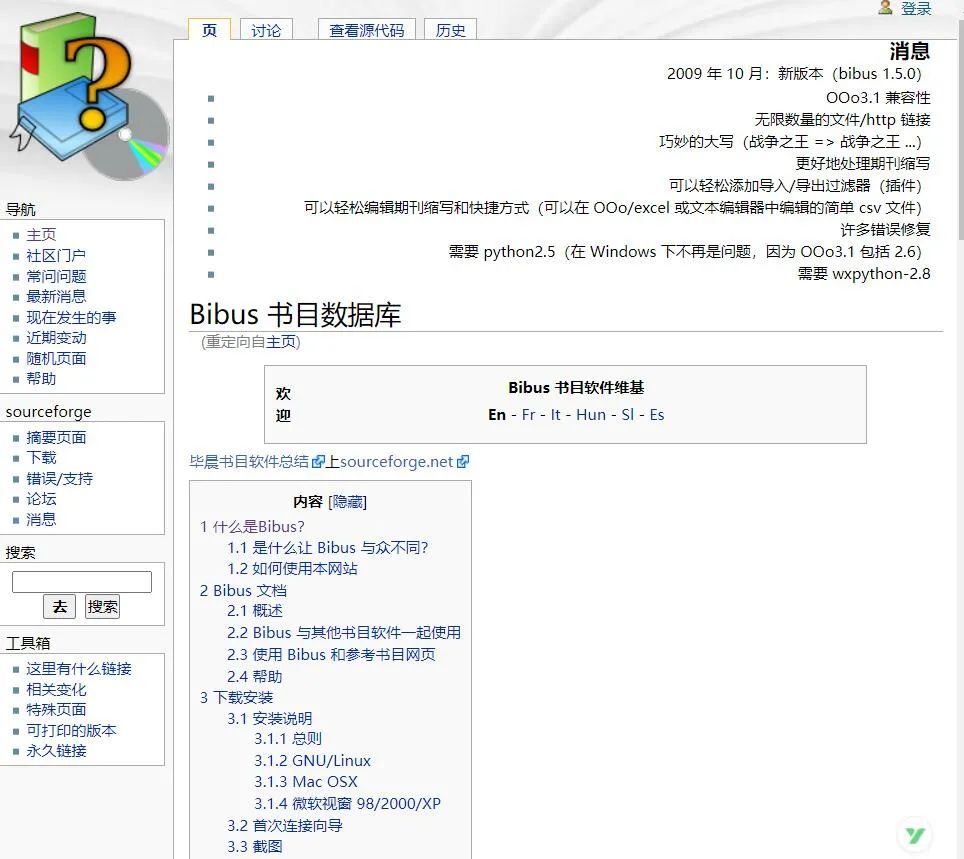Focus the sidebar search input field
The height and width of the screenshot is (859, 964).
tap(82, 582)
